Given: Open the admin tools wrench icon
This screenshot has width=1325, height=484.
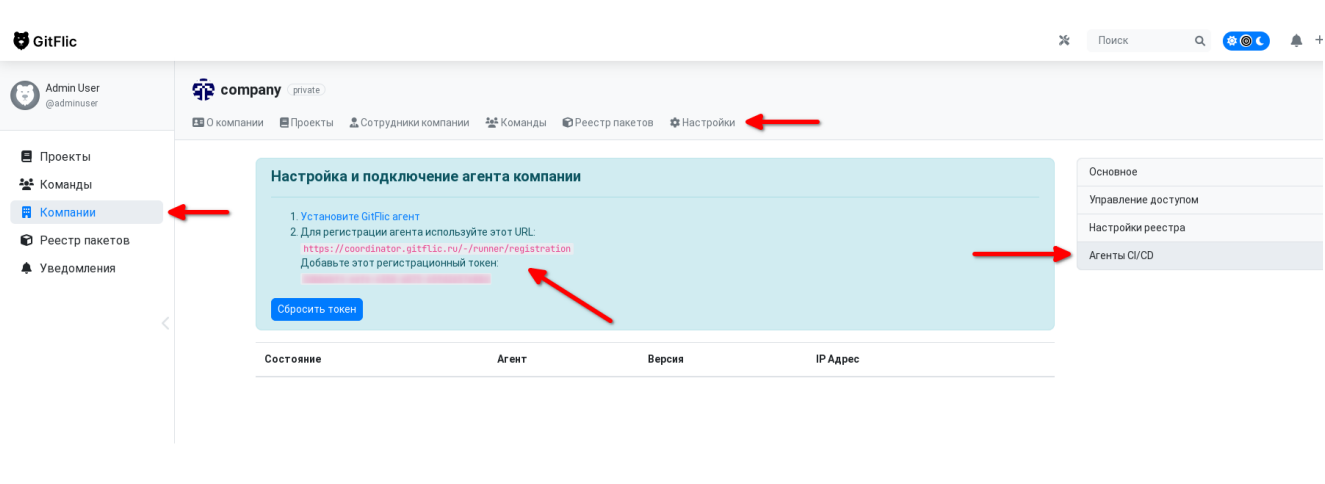Looking at the screenshot, I should pyautogui.click(x=1064, y=41).
